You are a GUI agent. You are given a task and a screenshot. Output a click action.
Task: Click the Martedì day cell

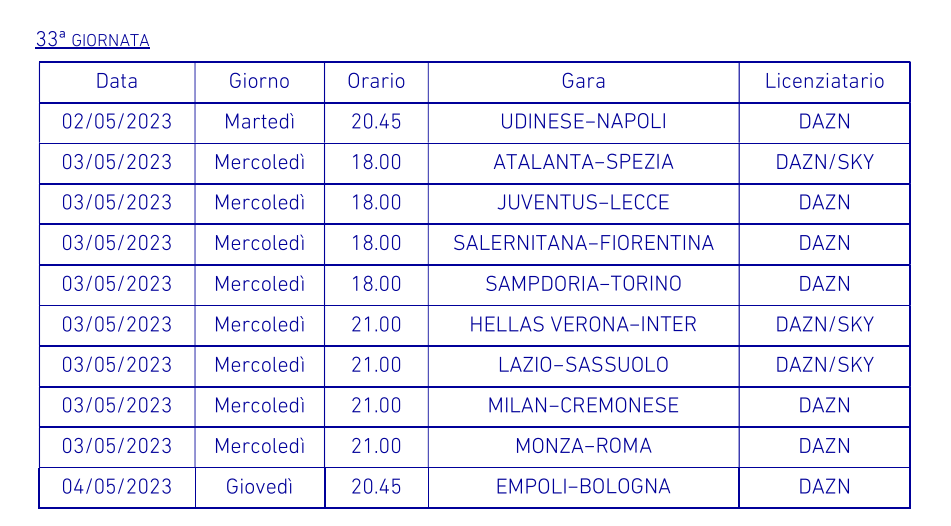[x=259, y=122]
